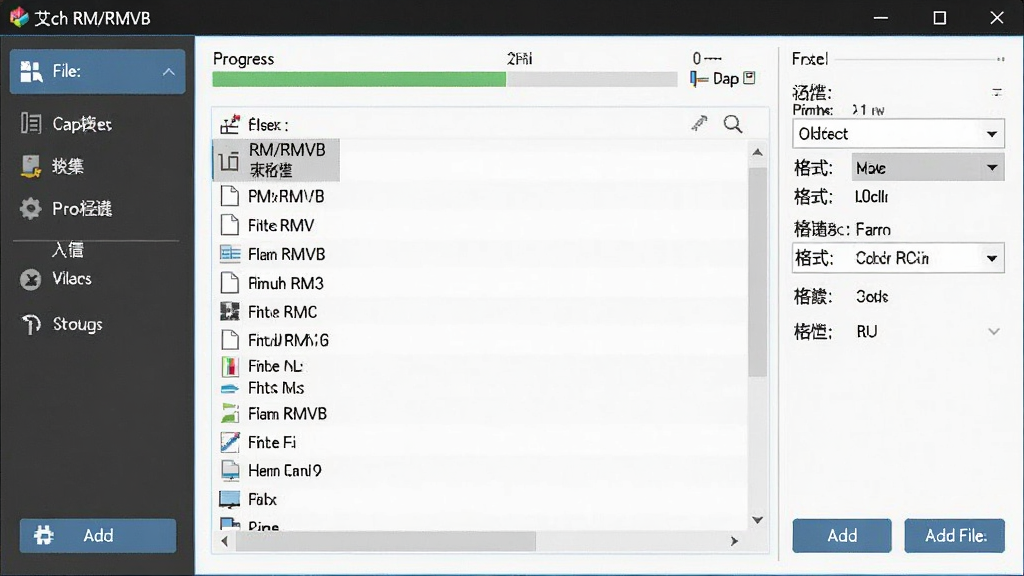The image size is (1024, 576).
Task: Select the highlighted RM/RMVB list entry
Action: coord(276,160)
